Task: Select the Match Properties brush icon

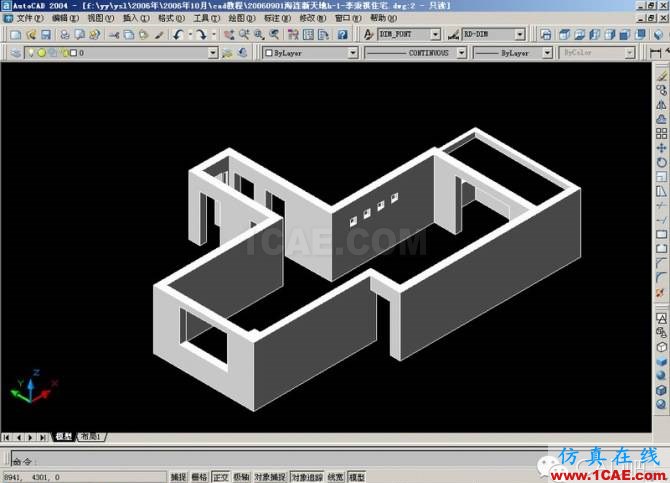Action: pos(159,35)
